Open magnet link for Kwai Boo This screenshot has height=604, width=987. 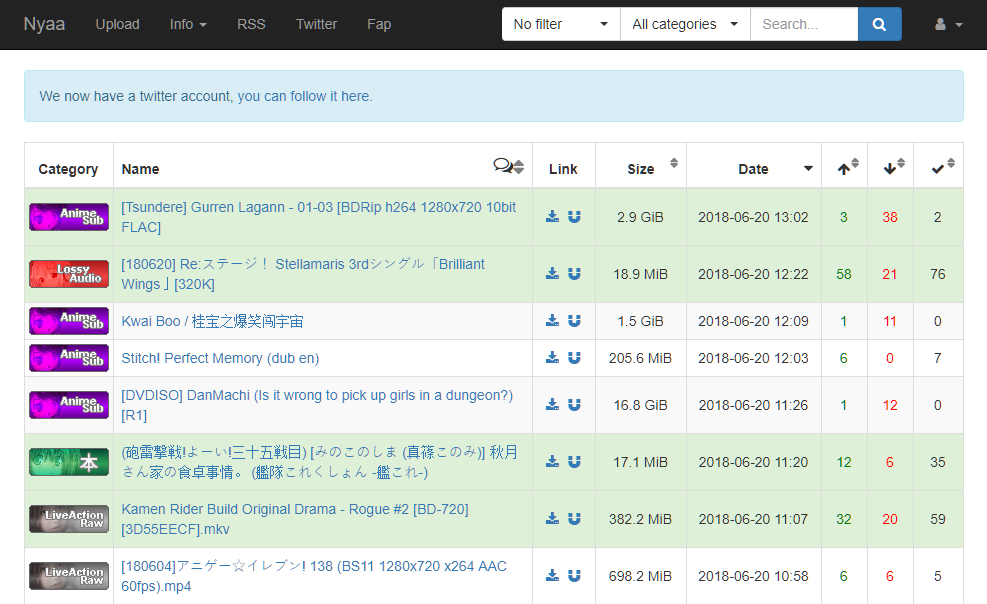tap(574, 321)
